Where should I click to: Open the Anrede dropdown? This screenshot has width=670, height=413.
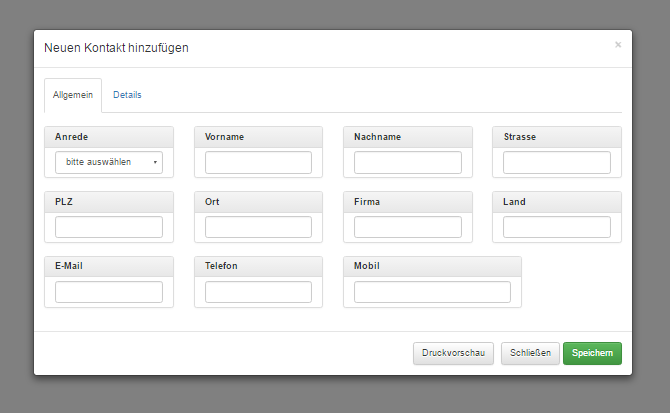tap(109, 162)
